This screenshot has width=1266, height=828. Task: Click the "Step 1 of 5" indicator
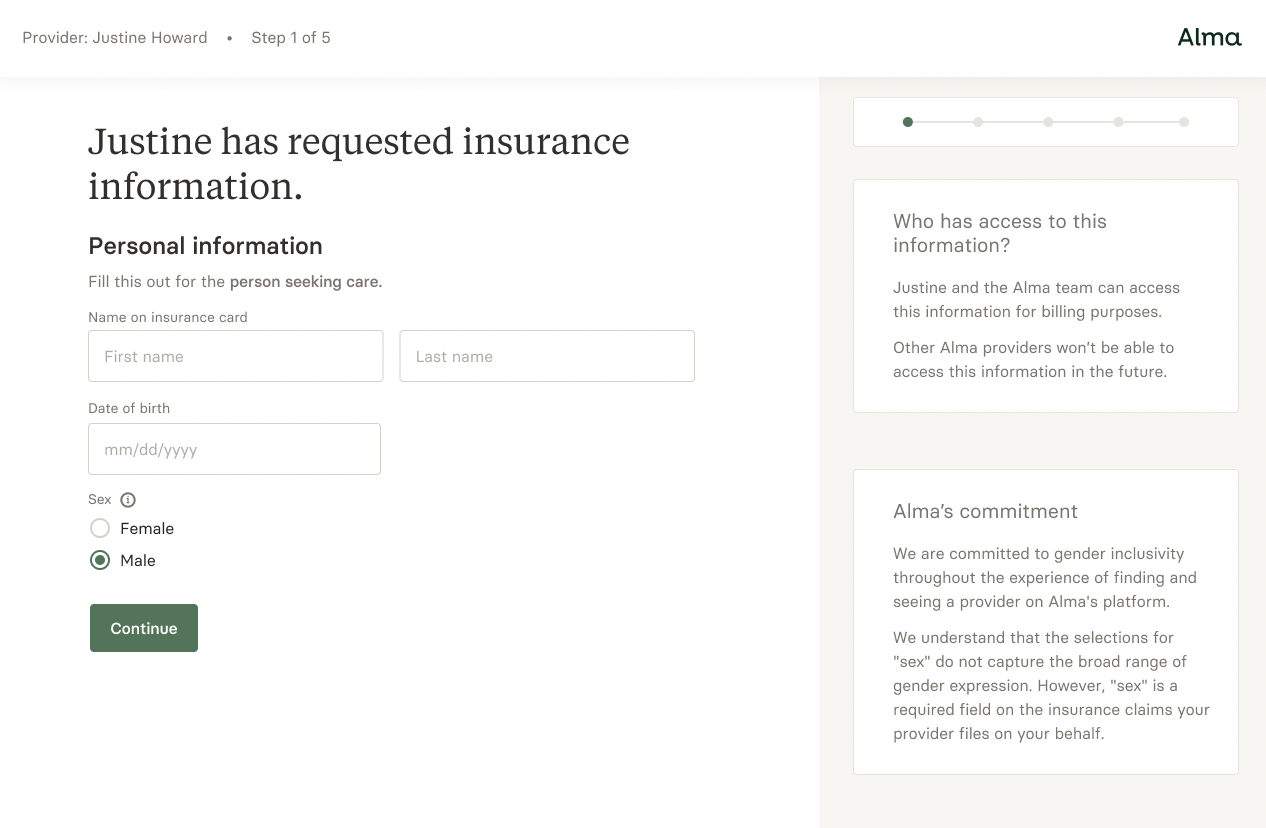point(291,38)
